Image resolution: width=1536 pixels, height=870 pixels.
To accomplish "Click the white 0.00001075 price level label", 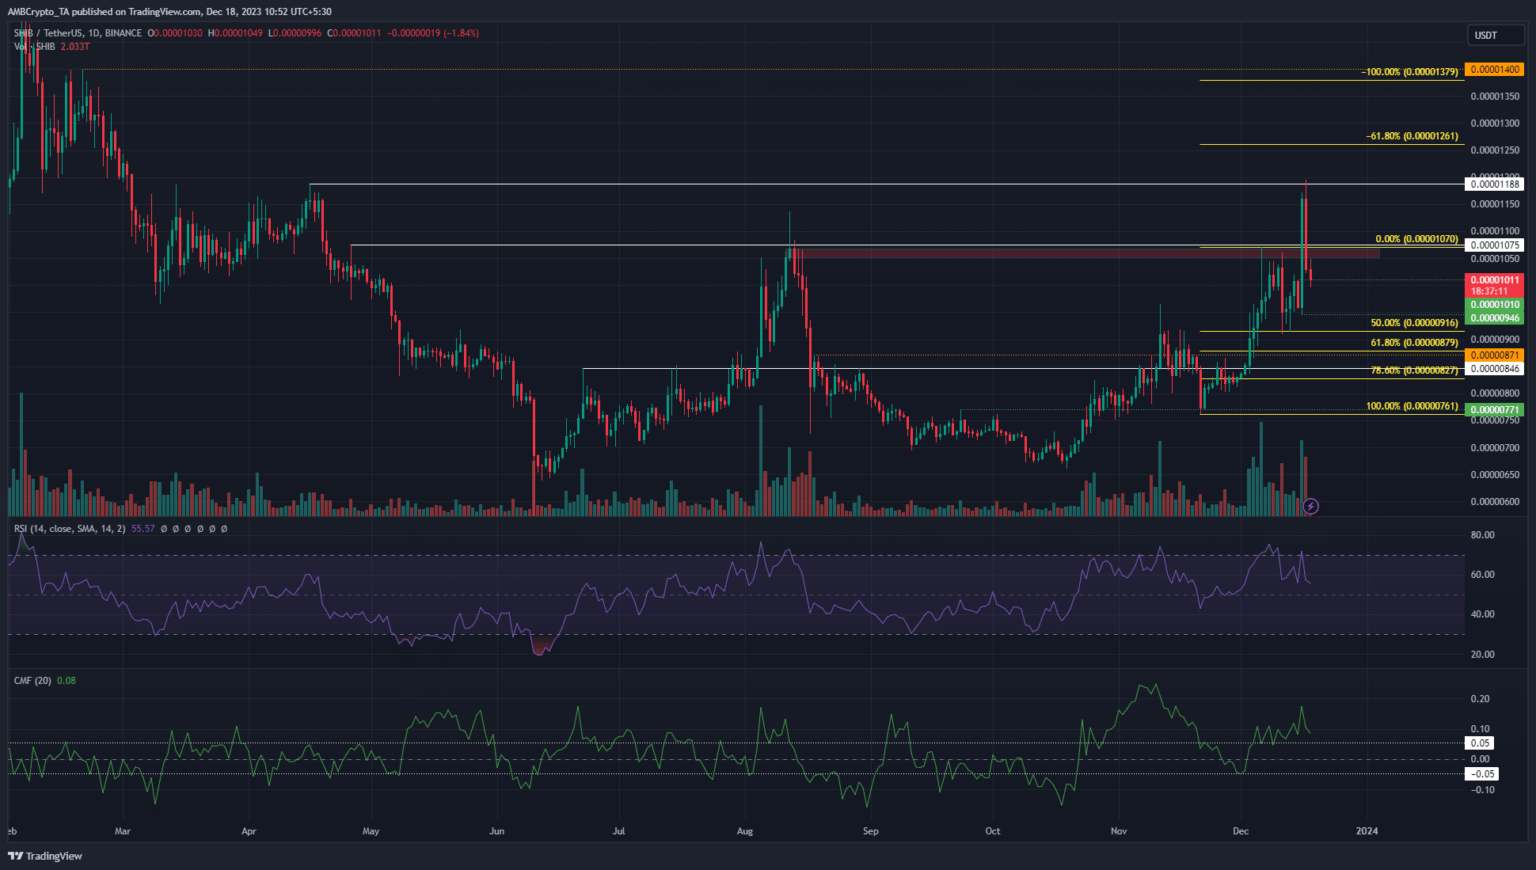I will click(x=1493, y=245).
